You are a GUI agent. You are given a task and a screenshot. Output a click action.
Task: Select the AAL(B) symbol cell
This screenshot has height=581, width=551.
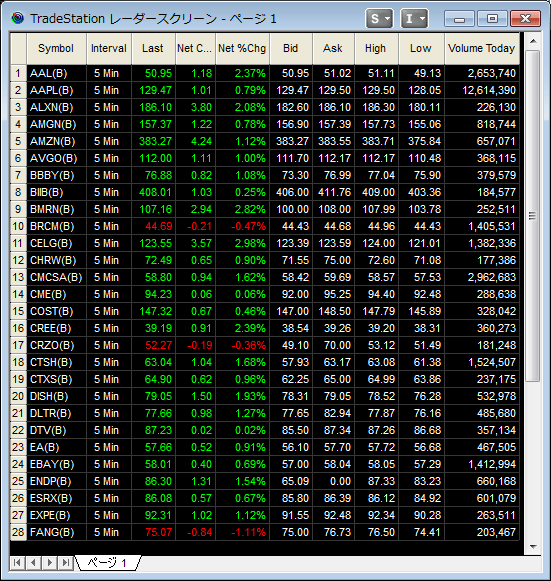(56, 73)
